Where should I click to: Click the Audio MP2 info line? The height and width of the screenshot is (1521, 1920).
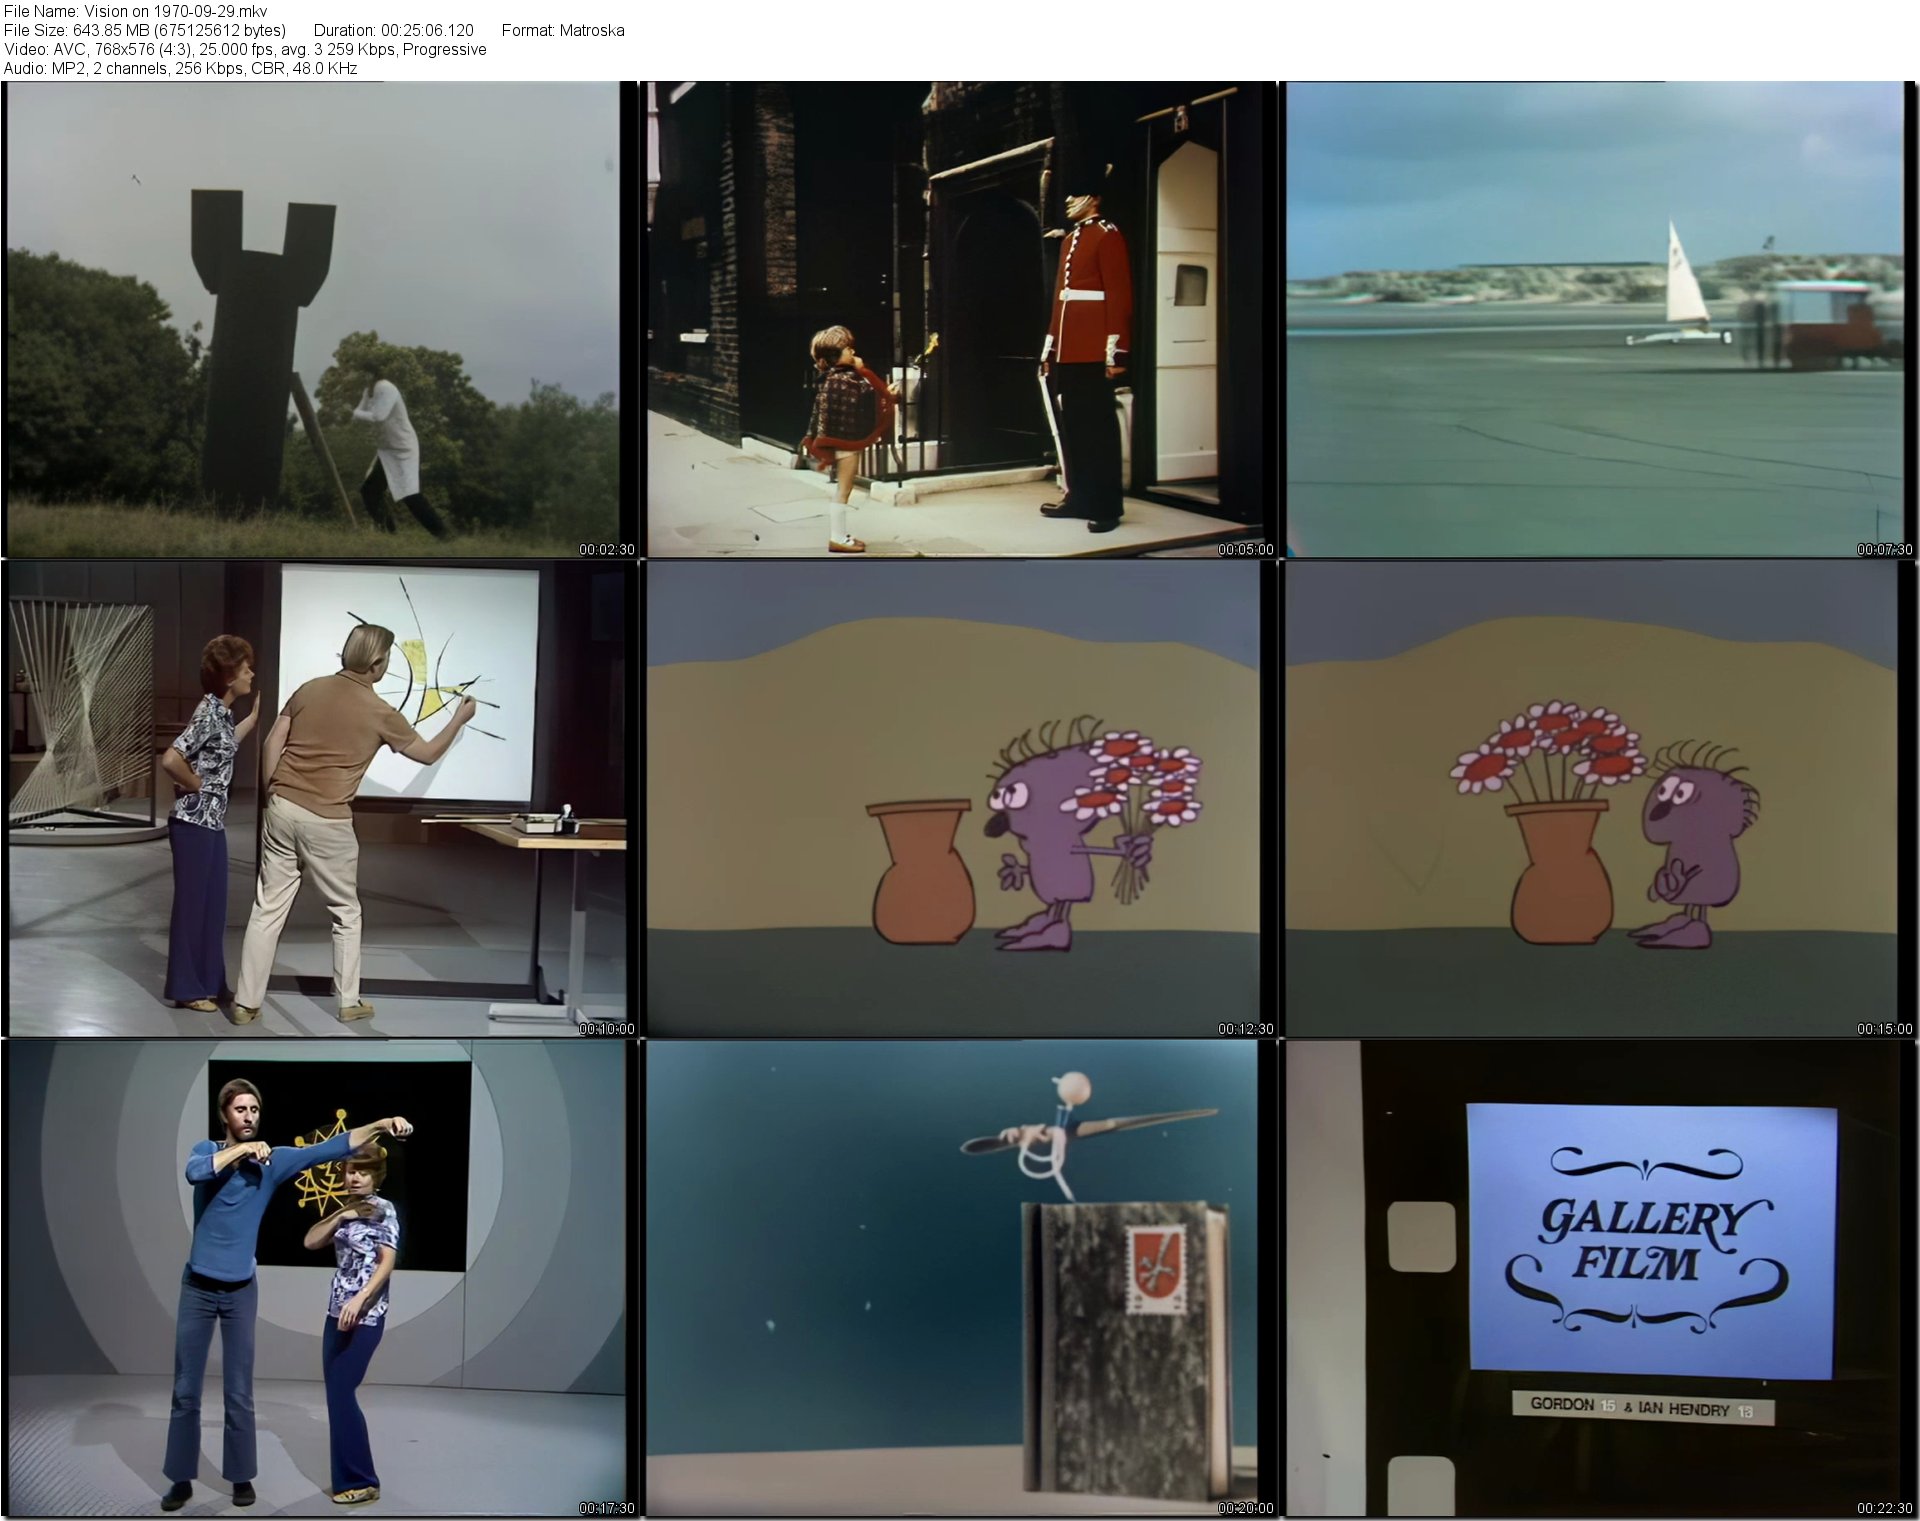tap(180, 68)
